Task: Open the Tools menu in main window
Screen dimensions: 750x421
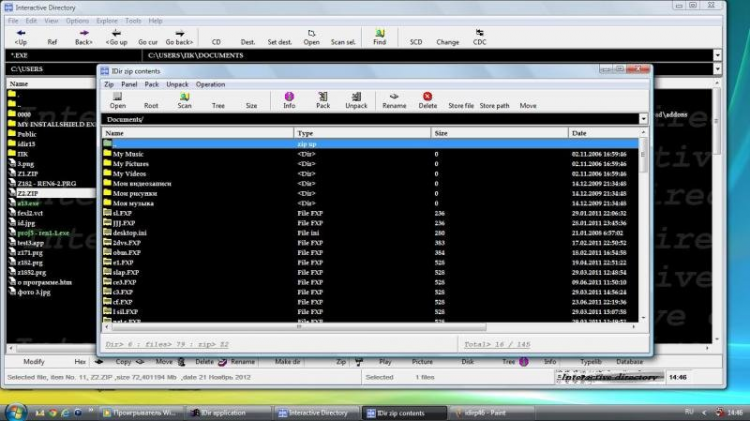Action: (133, 21)
